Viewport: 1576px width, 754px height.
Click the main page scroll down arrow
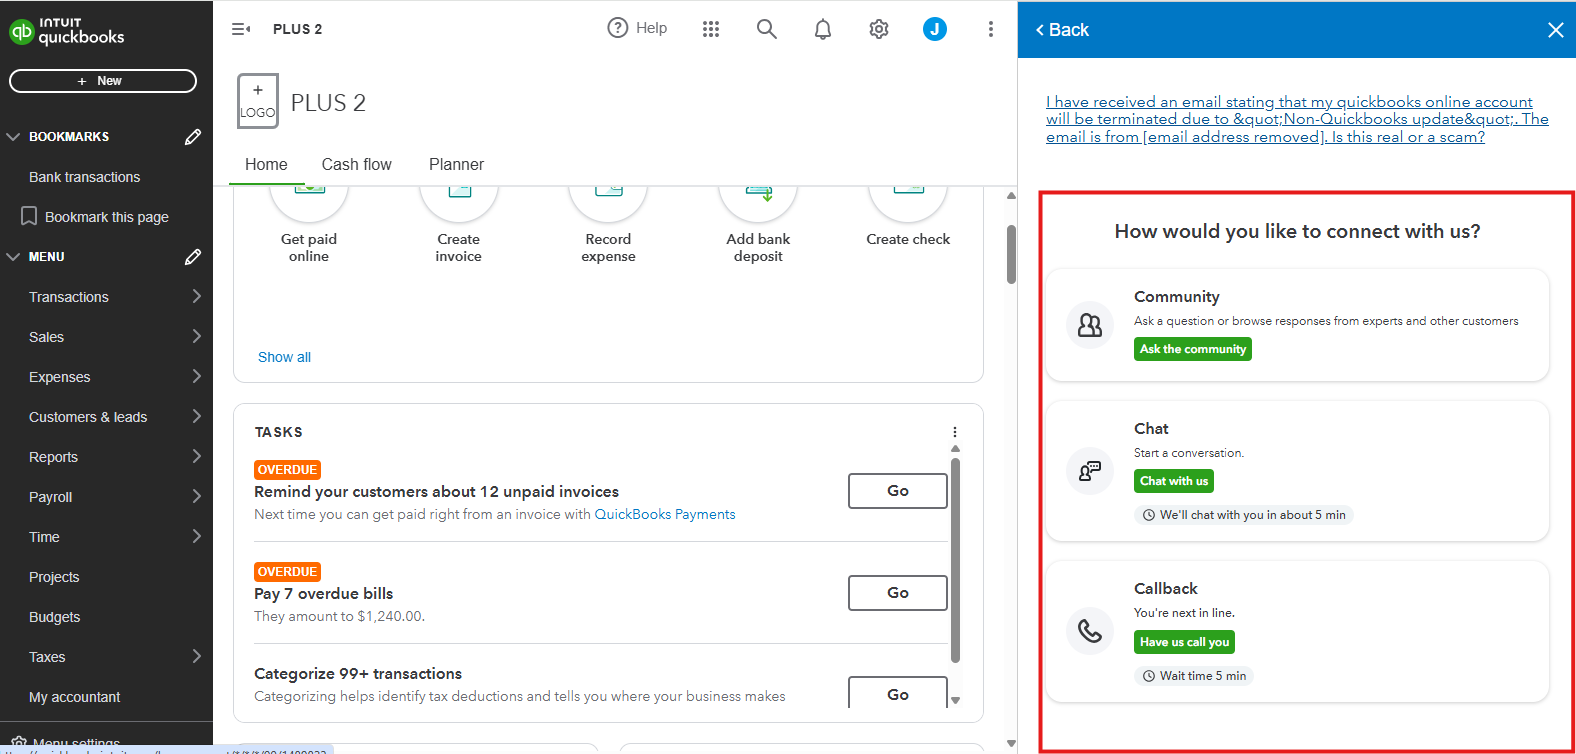(x=1011, y=743)
